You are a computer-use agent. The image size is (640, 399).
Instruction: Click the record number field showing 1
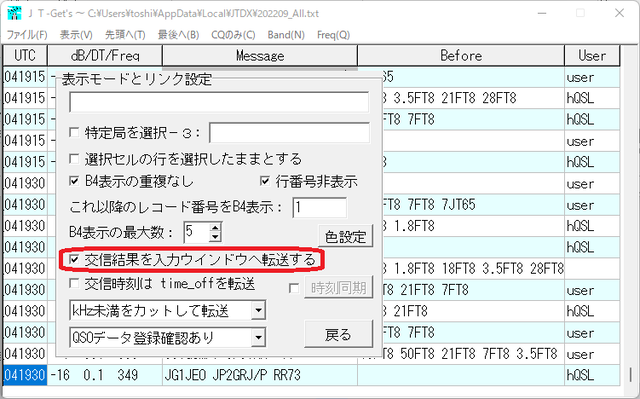[x=320, y=207]
